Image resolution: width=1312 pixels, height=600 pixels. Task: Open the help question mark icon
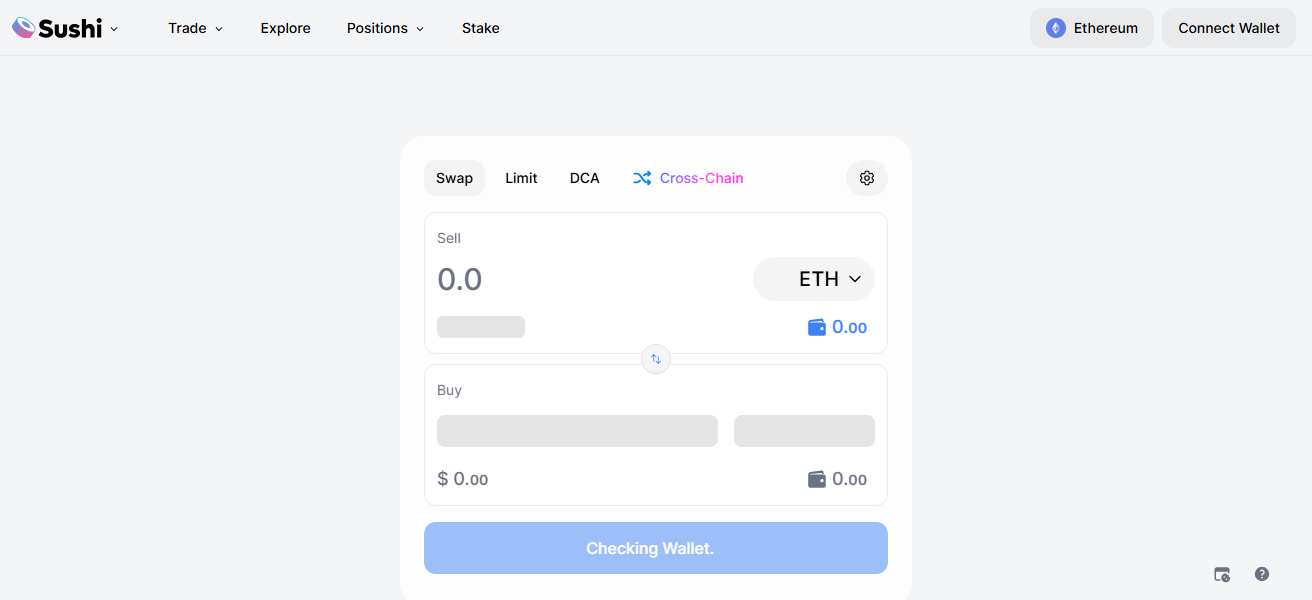pos(1262,574)
